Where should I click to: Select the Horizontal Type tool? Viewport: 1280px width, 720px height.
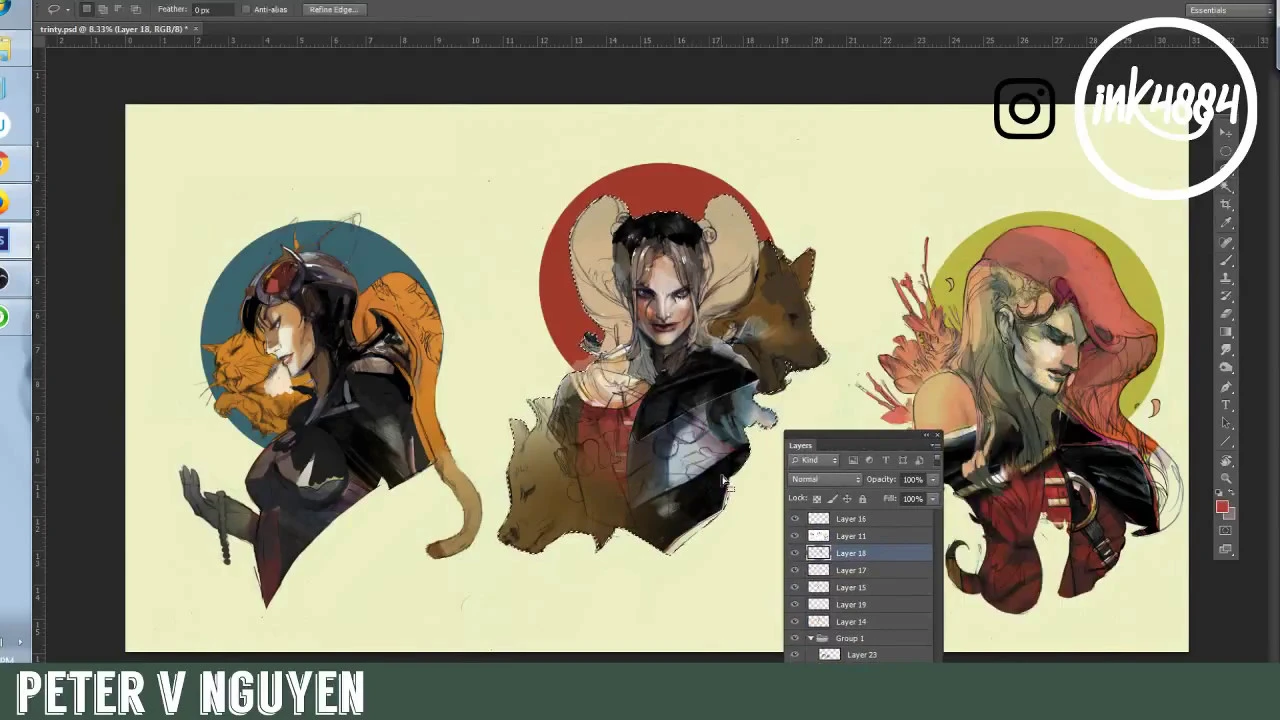click(1226, 405)
